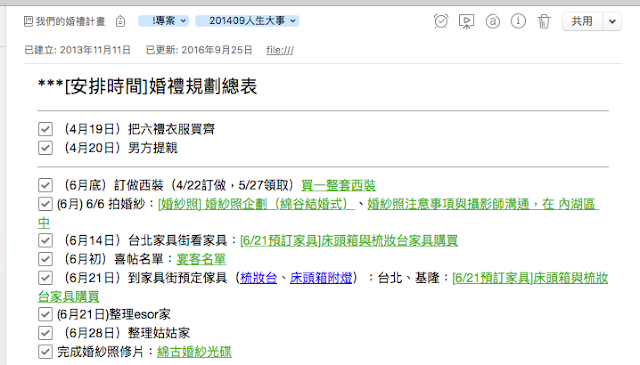The width and height of the screenshot is (640, 365).
Task: Click text (4月20日) 男方提親
Action: 121,148
